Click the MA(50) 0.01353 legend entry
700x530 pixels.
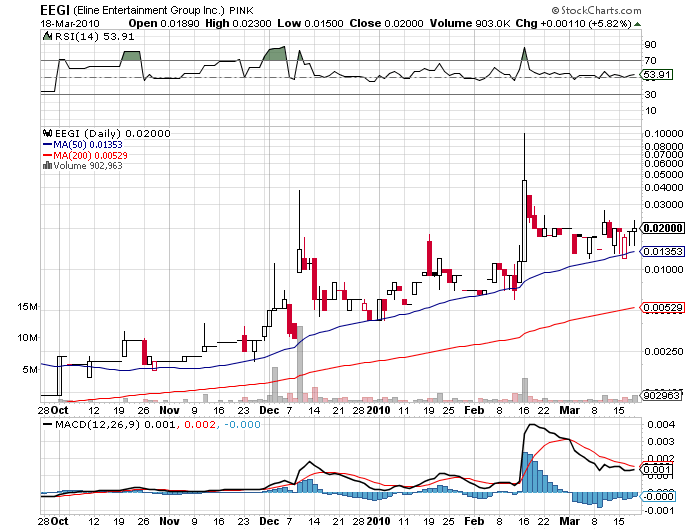(x=88, y=144)
